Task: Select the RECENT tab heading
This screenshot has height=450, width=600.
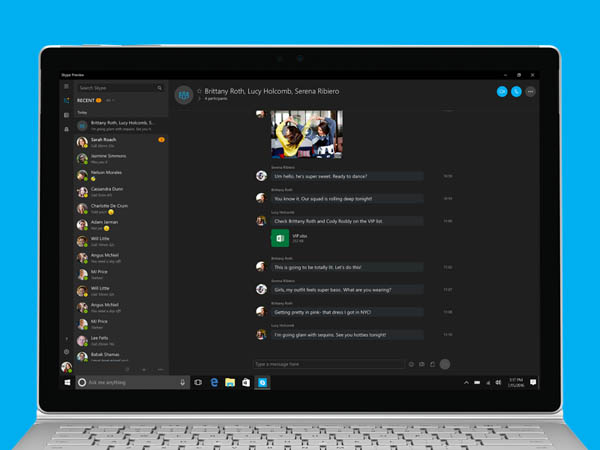Action: (x=86, y=100)
